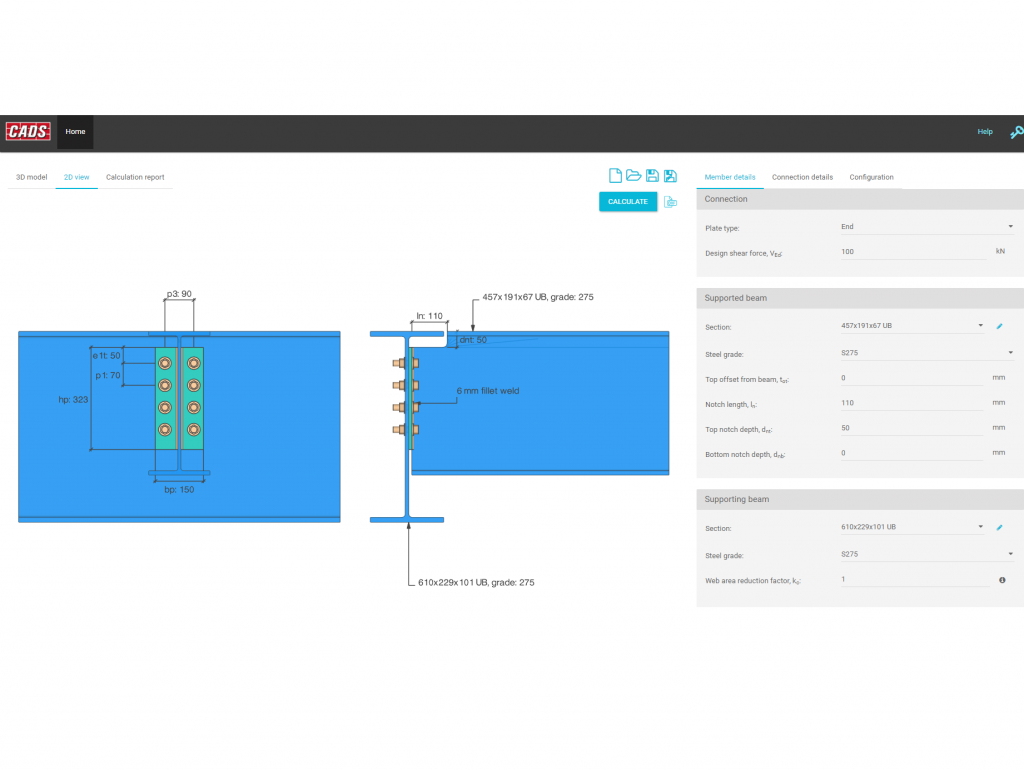Open the settings wrench tool
Image resolution: width=1024 pixels, height=770 pixels.
1016,131
